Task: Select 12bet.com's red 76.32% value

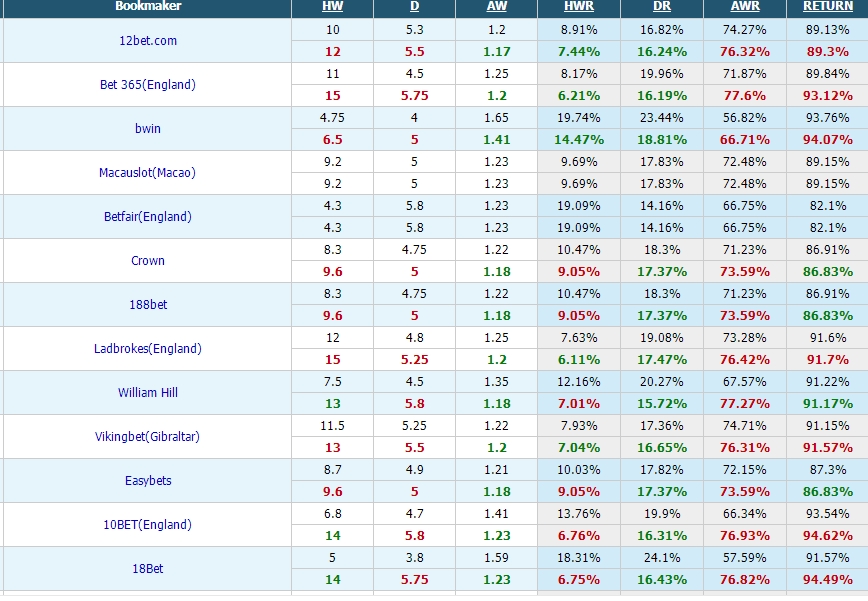Action: (745, 51)
